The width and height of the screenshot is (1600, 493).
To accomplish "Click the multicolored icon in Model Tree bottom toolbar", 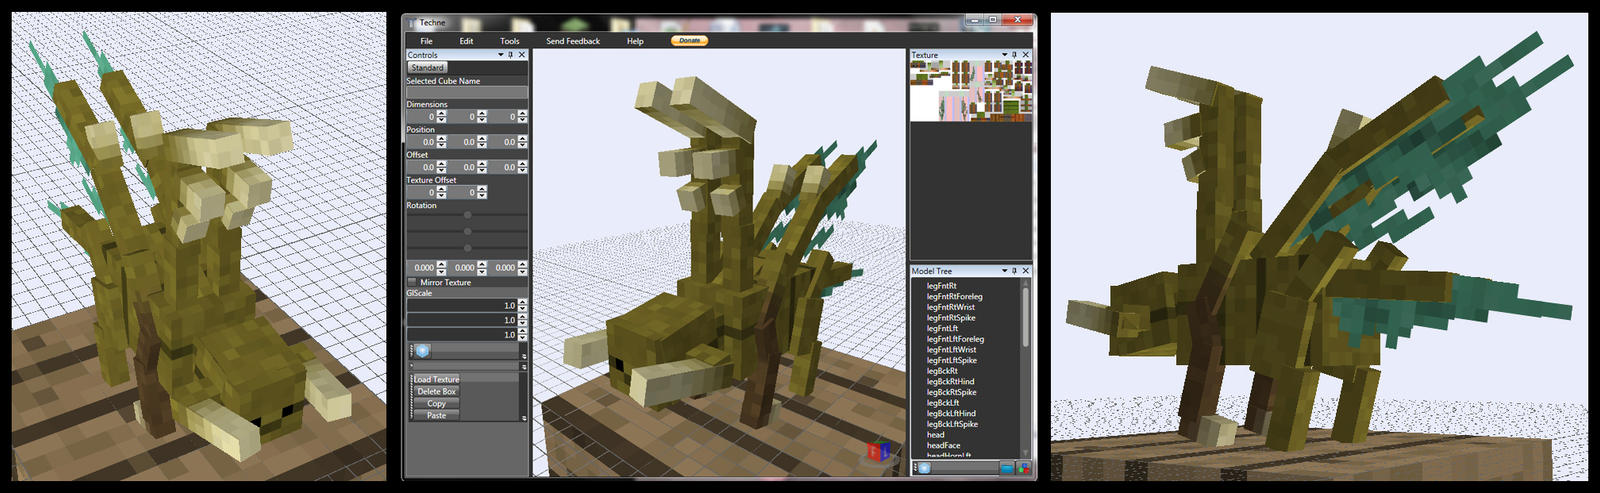I will [1023, 468].
